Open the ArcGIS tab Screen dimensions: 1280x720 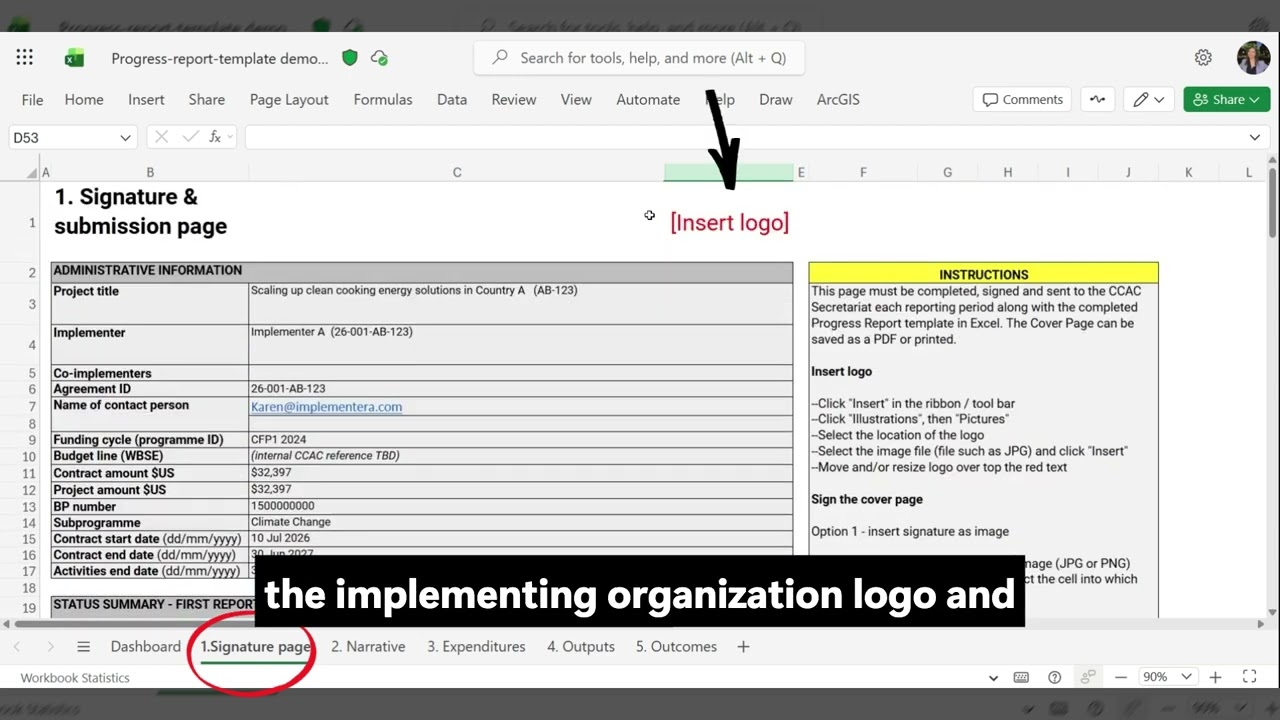coord(838,99)
